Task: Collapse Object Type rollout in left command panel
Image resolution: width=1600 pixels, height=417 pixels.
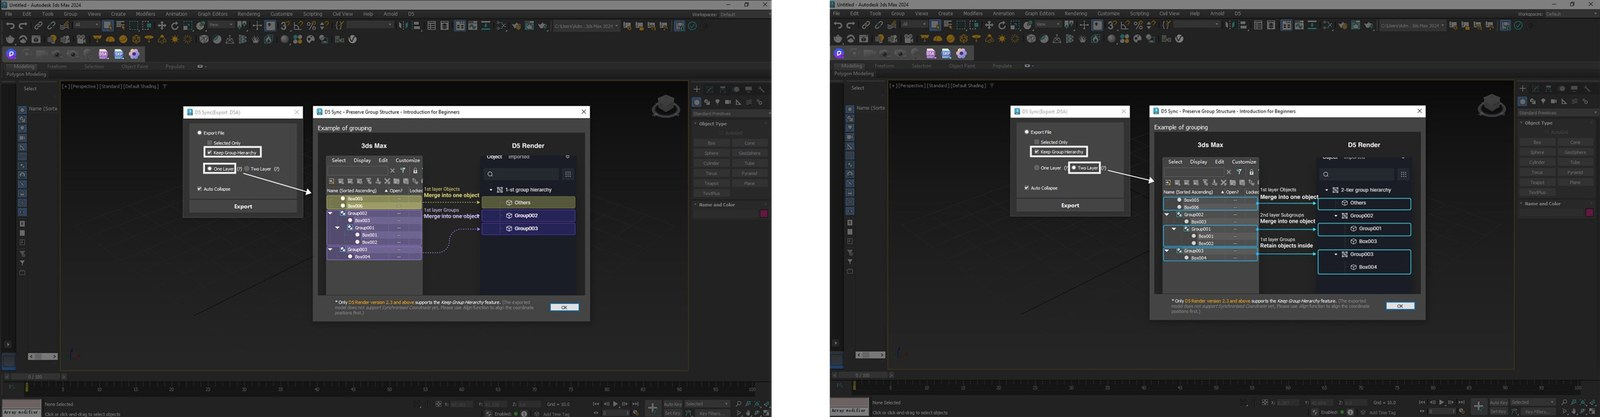Action: [713, 124]
